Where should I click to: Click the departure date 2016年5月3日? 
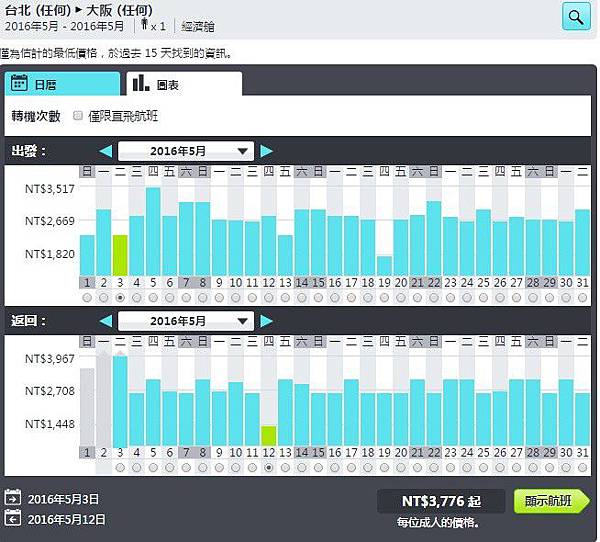coord(63,499)
